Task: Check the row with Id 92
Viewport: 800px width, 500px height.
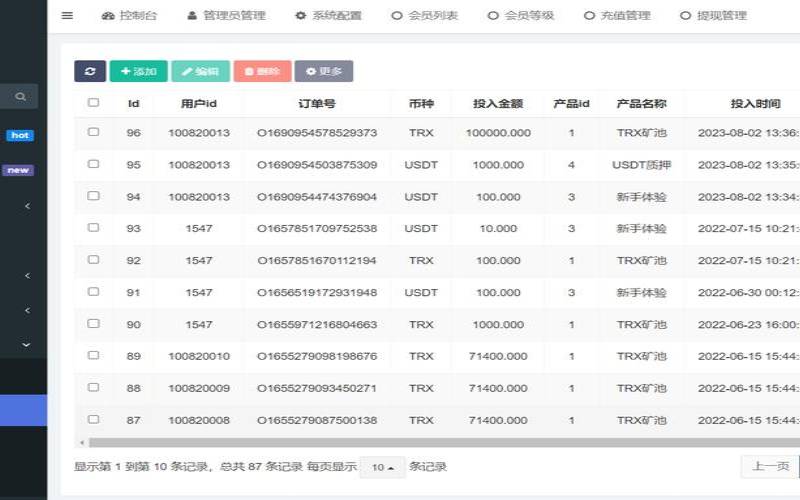Action: pos(93,259)
